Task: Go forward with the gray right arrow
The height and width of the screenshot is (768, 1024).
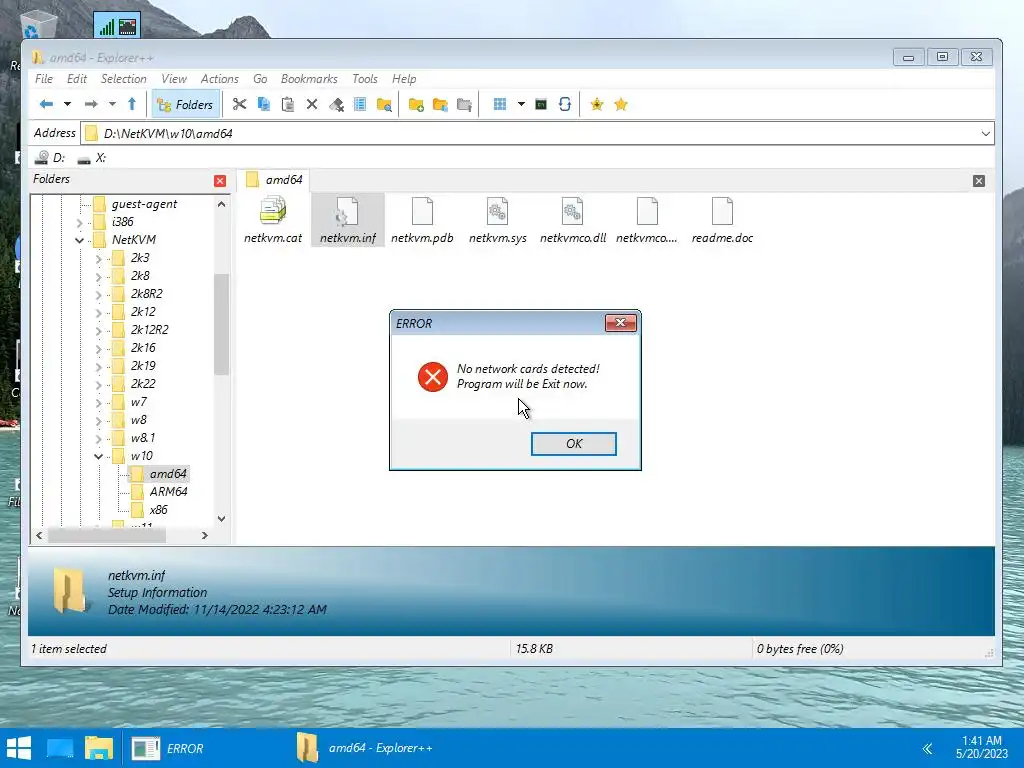Action: pyautogui.click(x=91, y=104)
